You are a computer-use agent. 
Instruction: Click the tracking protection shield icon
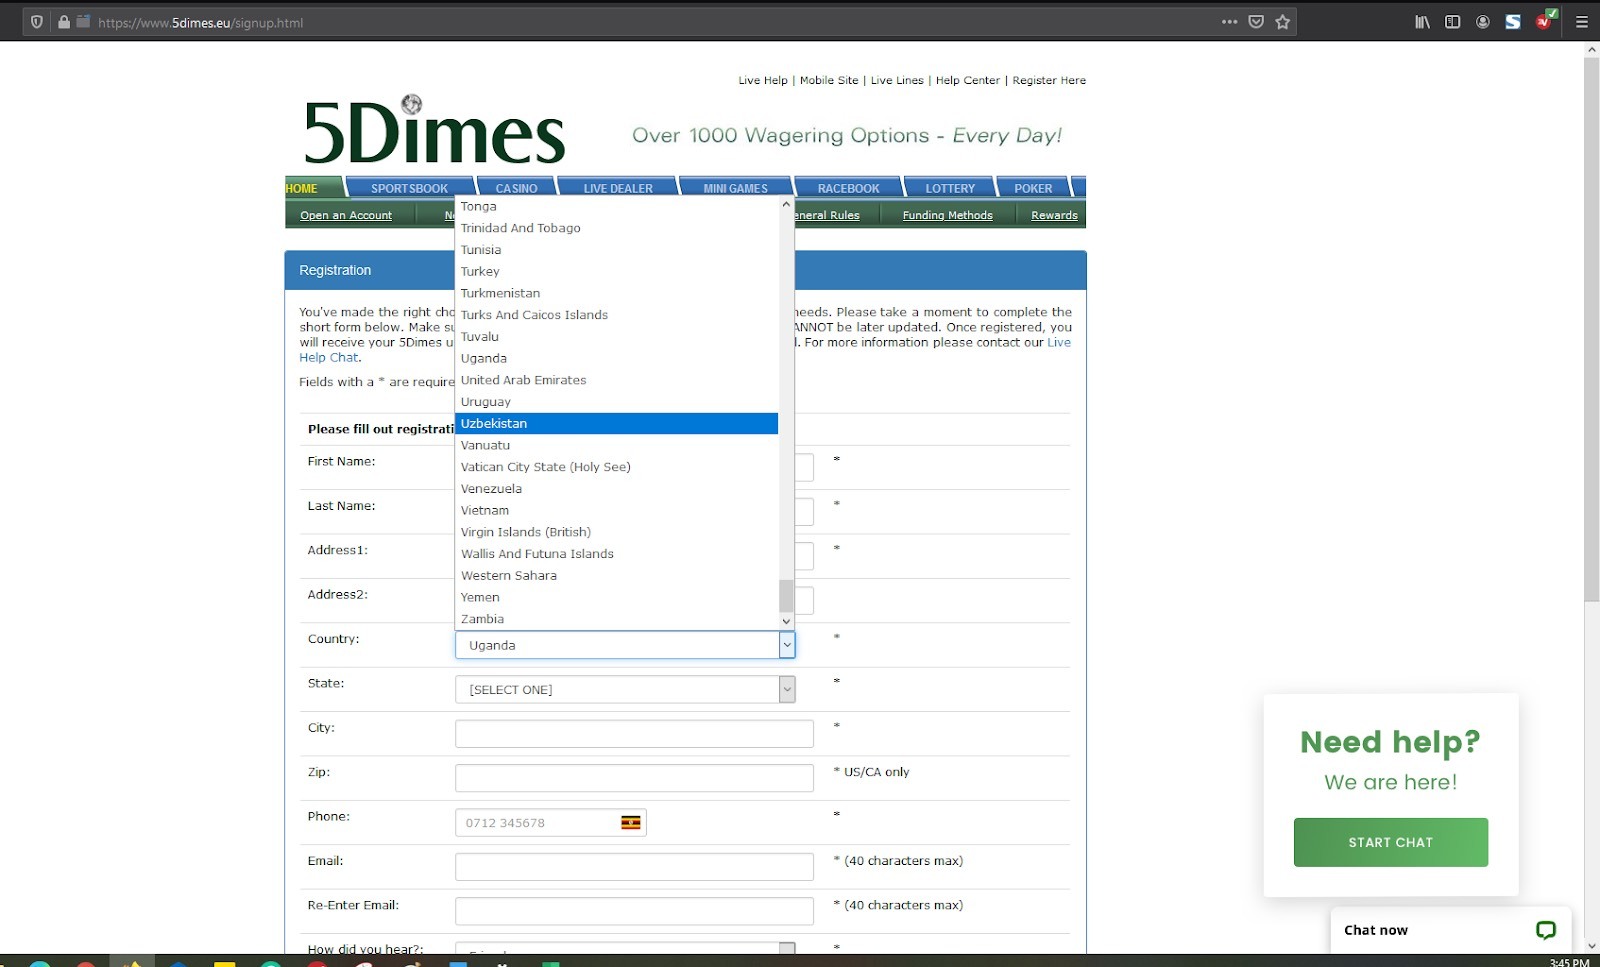click(37, 22)
